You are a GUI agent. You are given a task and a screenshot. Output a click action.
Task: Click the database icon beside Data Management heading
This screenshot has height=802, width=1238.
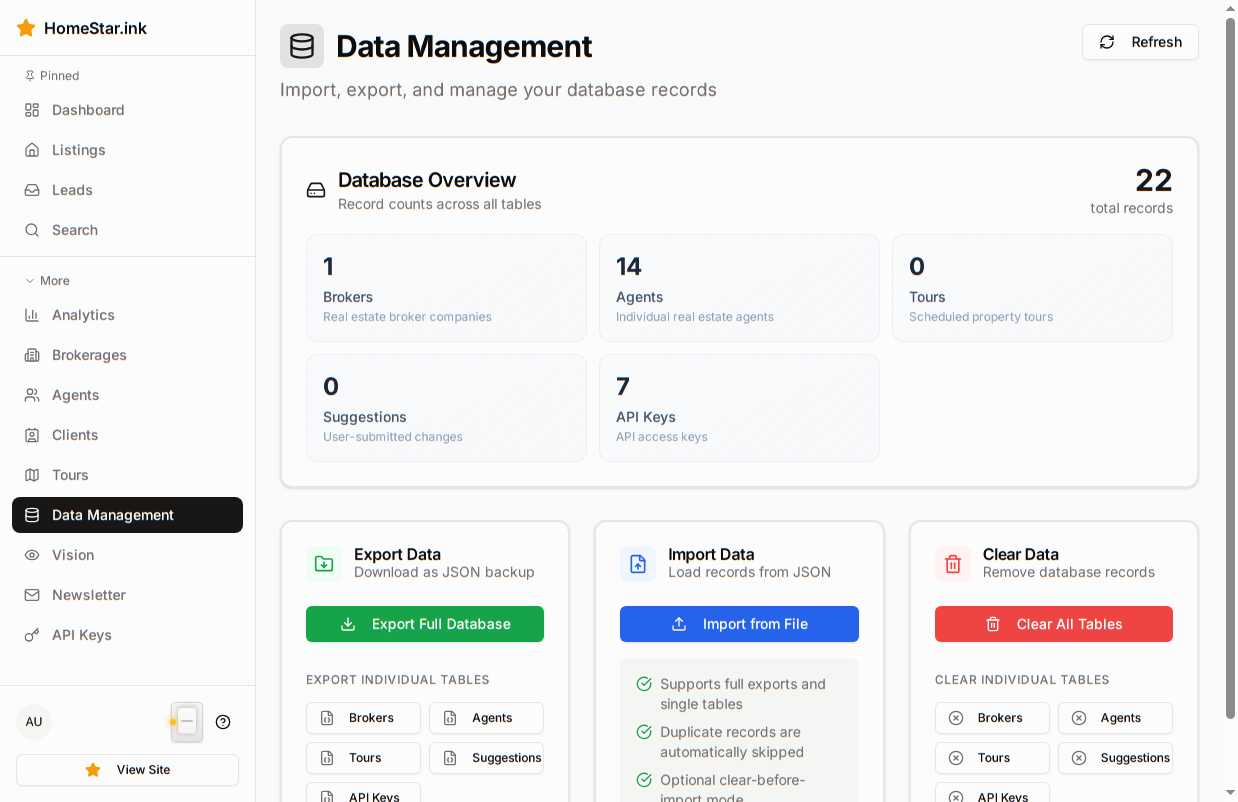coord(302,46)
